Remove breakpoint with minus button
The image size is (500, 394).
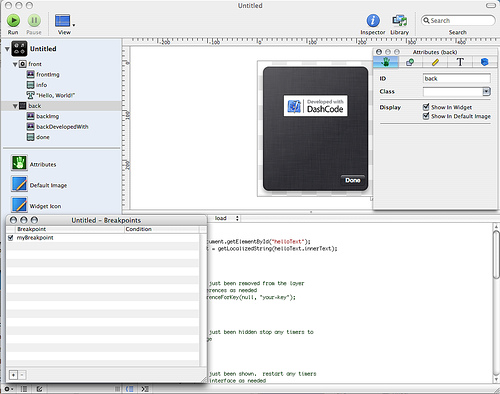point(22,375)
